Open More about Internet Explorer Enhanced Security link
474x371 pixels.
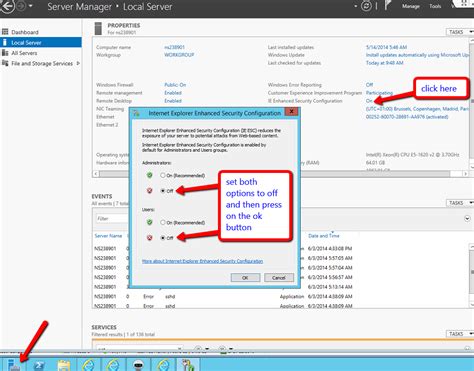tap(203, 261)
